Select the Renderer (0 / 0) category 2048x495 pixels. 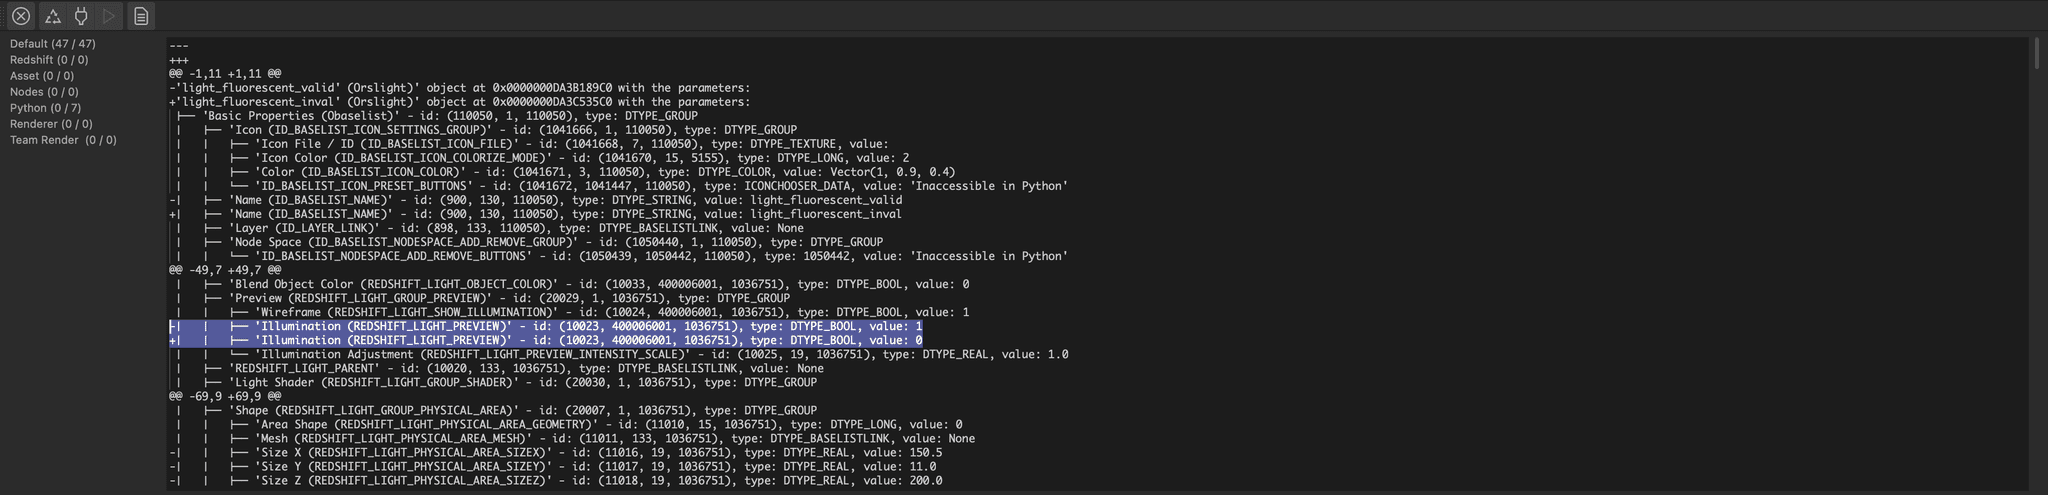pyautogui.click(x=51, y=124)
